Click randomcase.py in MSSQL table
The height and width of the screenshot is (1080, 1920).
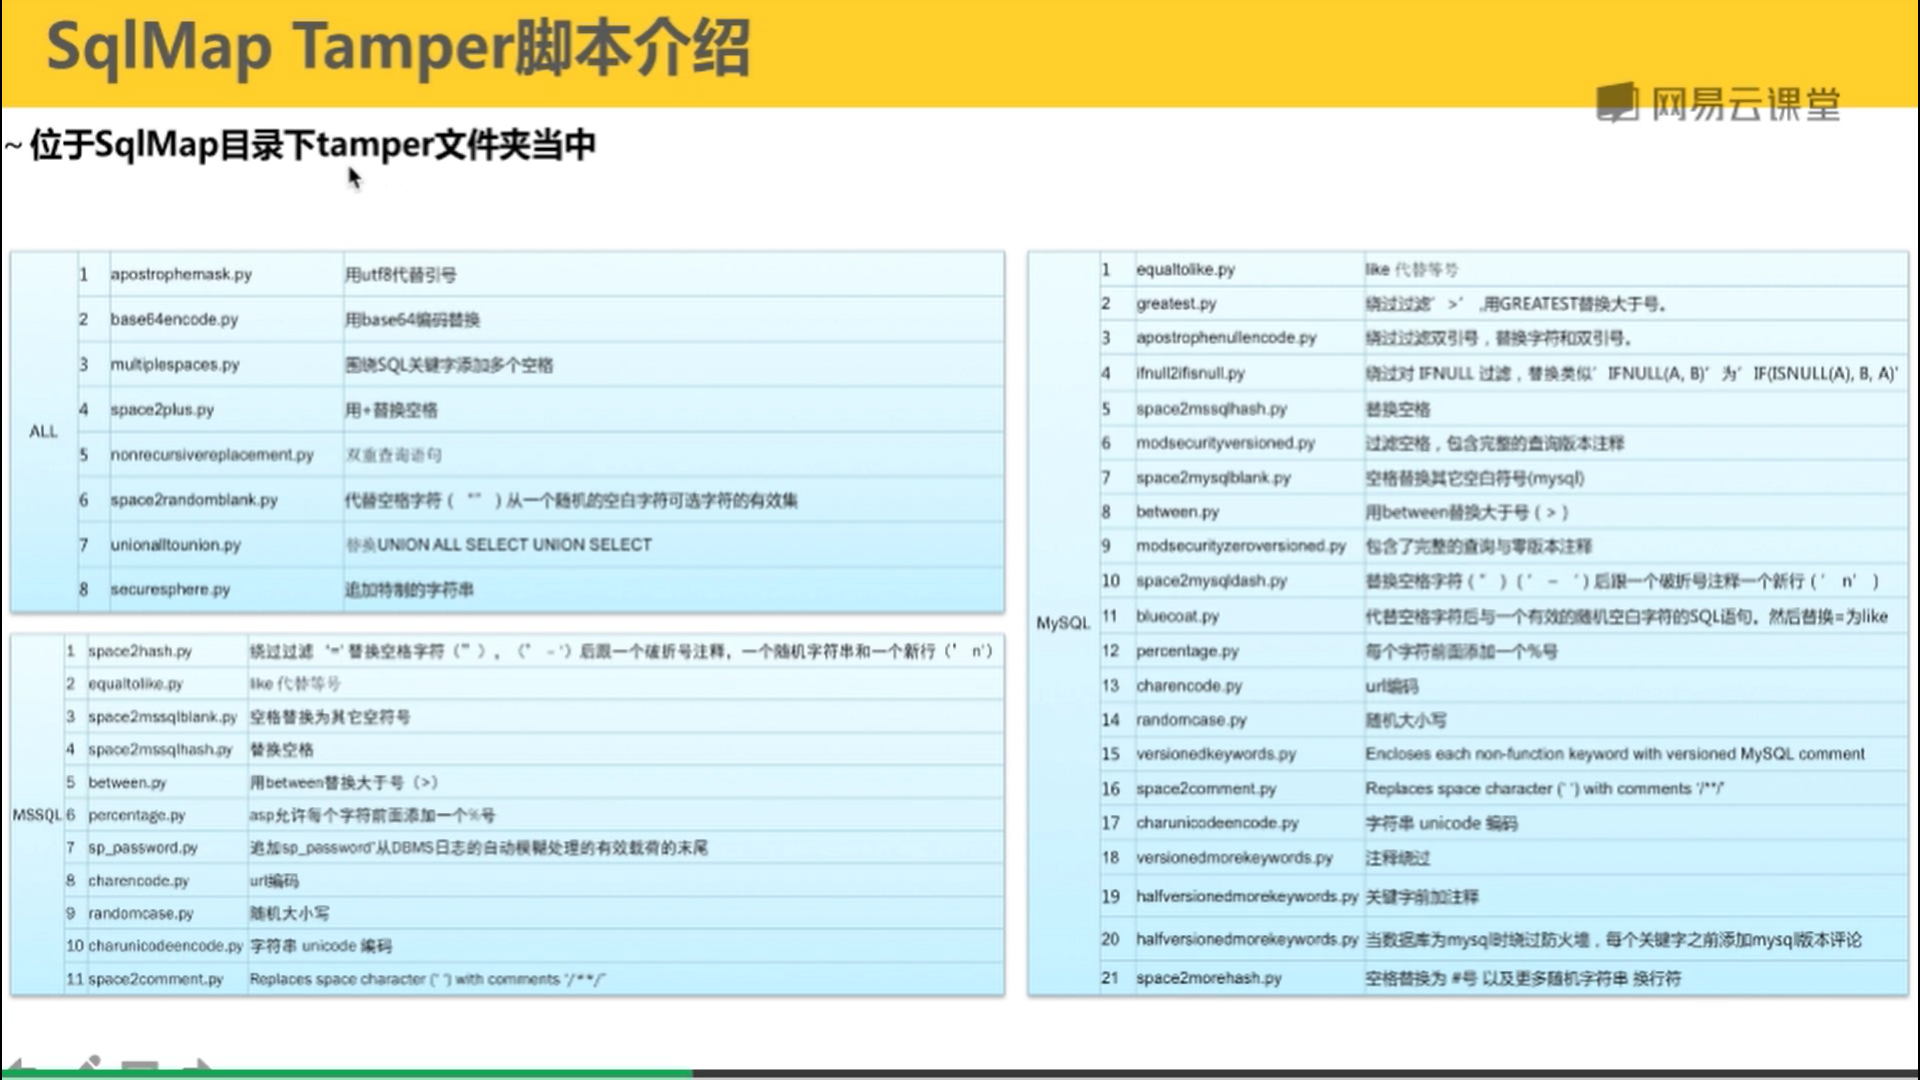[x=141, y=913]
